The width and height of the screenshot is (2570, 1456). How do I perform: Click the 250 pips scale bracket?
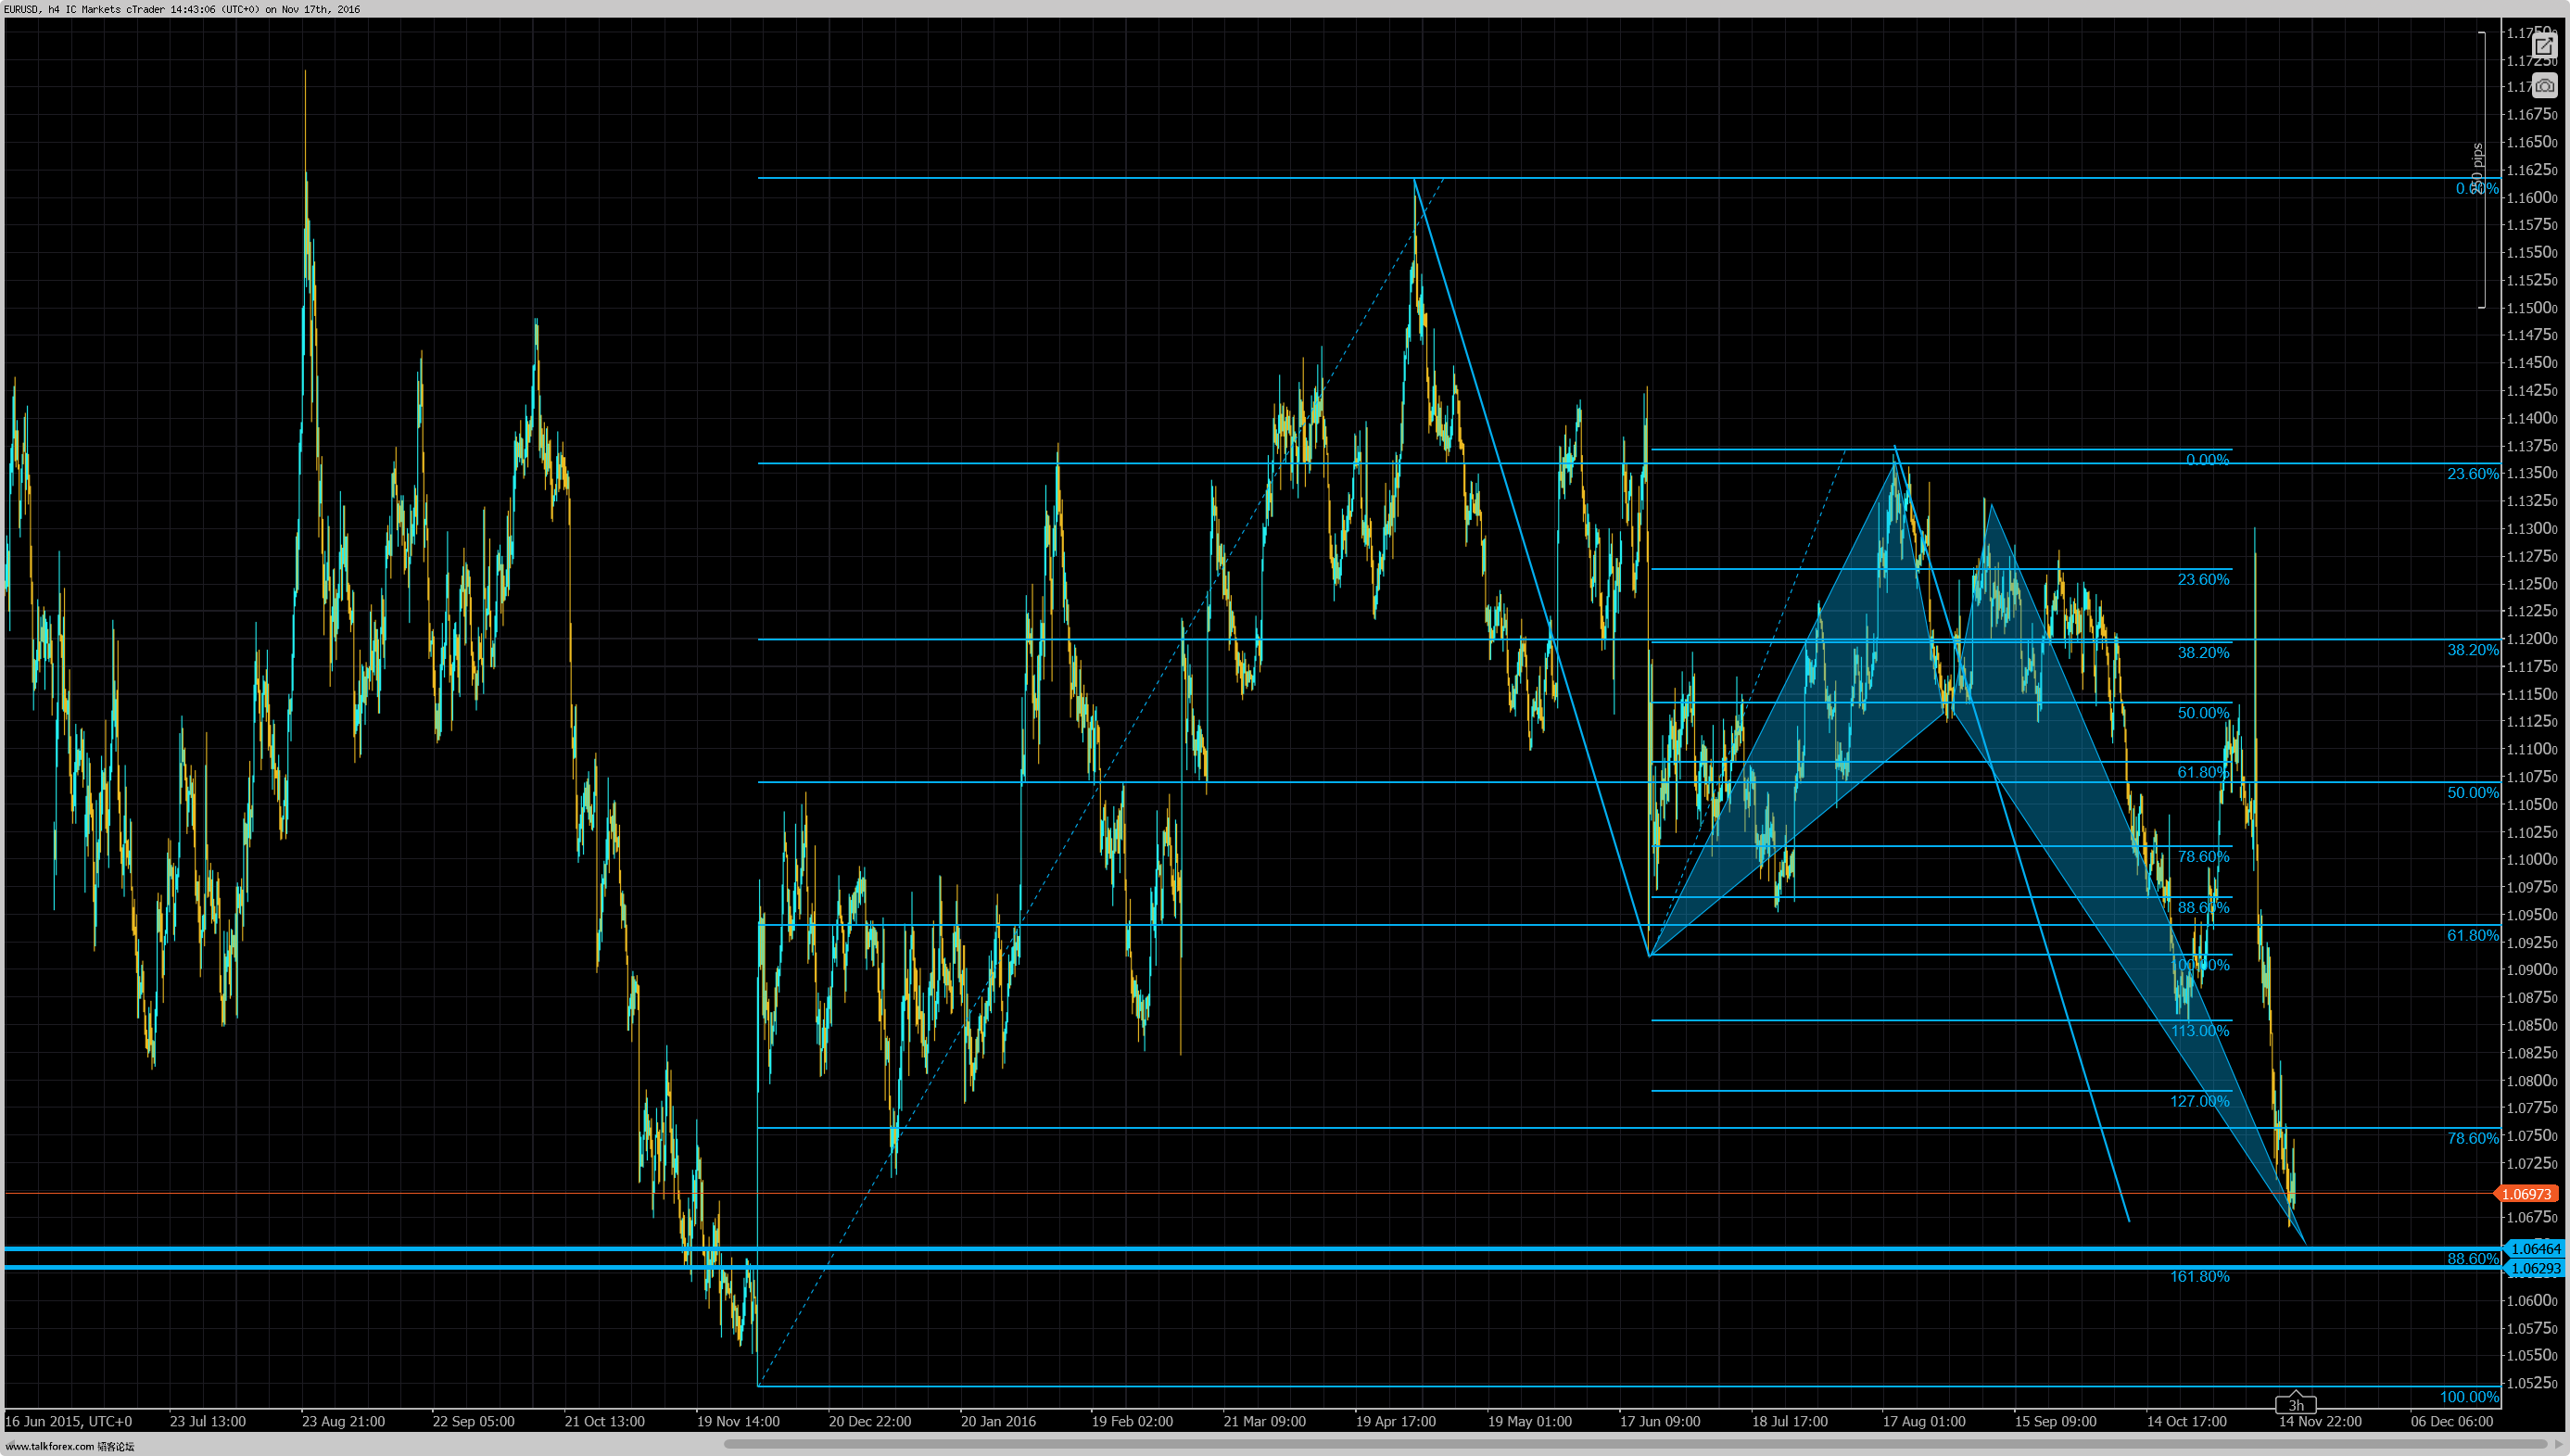pyautogui.click(x=2480, y=170)
